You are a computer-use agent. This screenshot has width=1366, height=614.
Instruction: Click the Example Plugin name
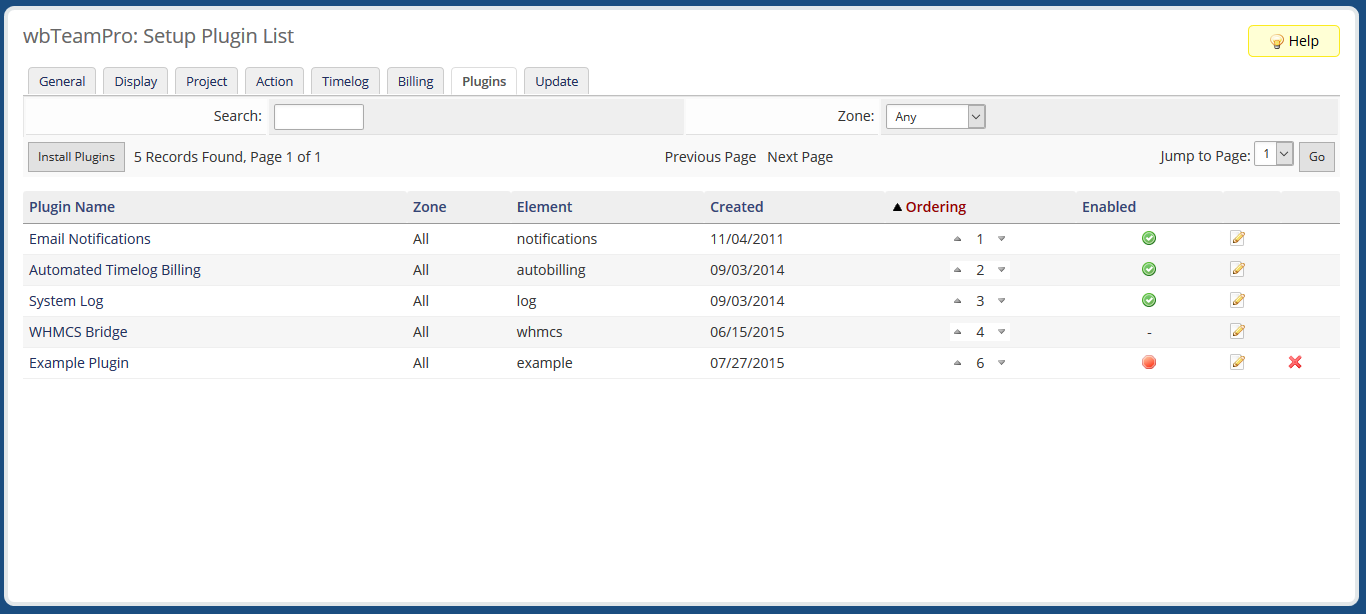click(x=79, y=363)
